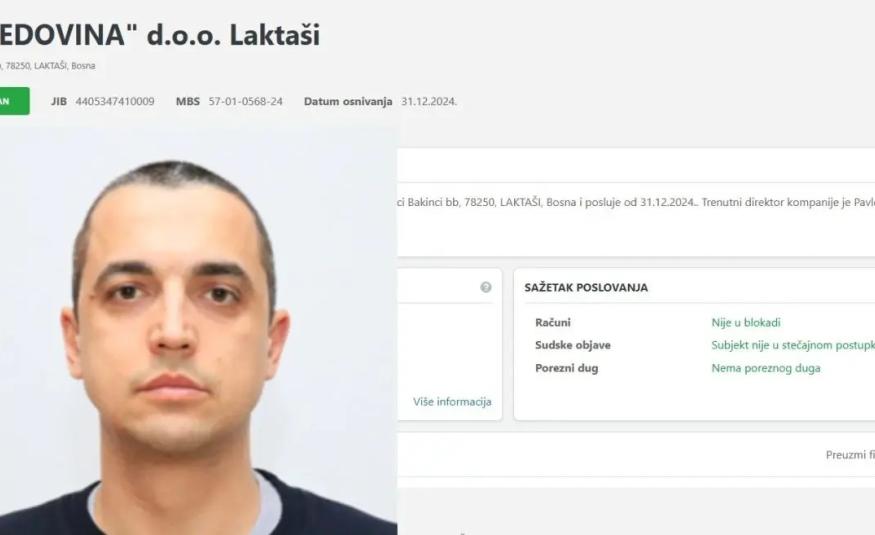The width and height of the screenshot is (875, 535).
Task: Click the Porezni dug row label
Action: [566, 368]
